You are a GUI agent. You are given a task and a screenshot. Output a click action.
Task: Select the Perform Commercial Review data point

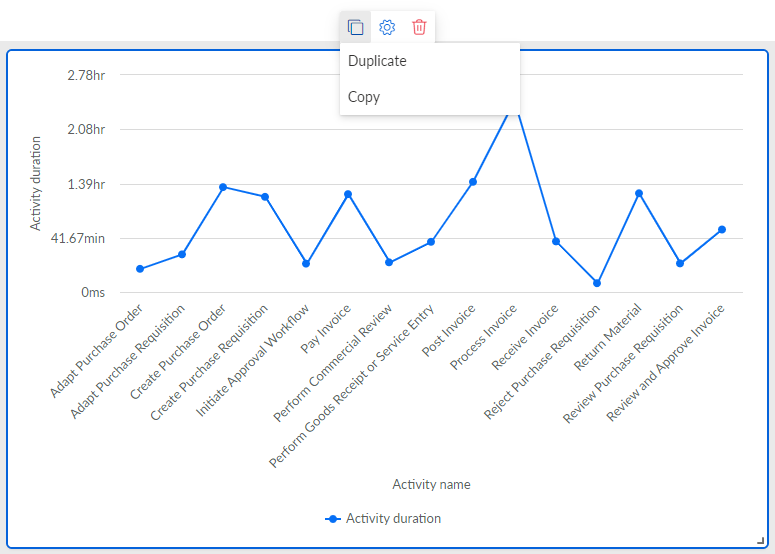(389, 262)
